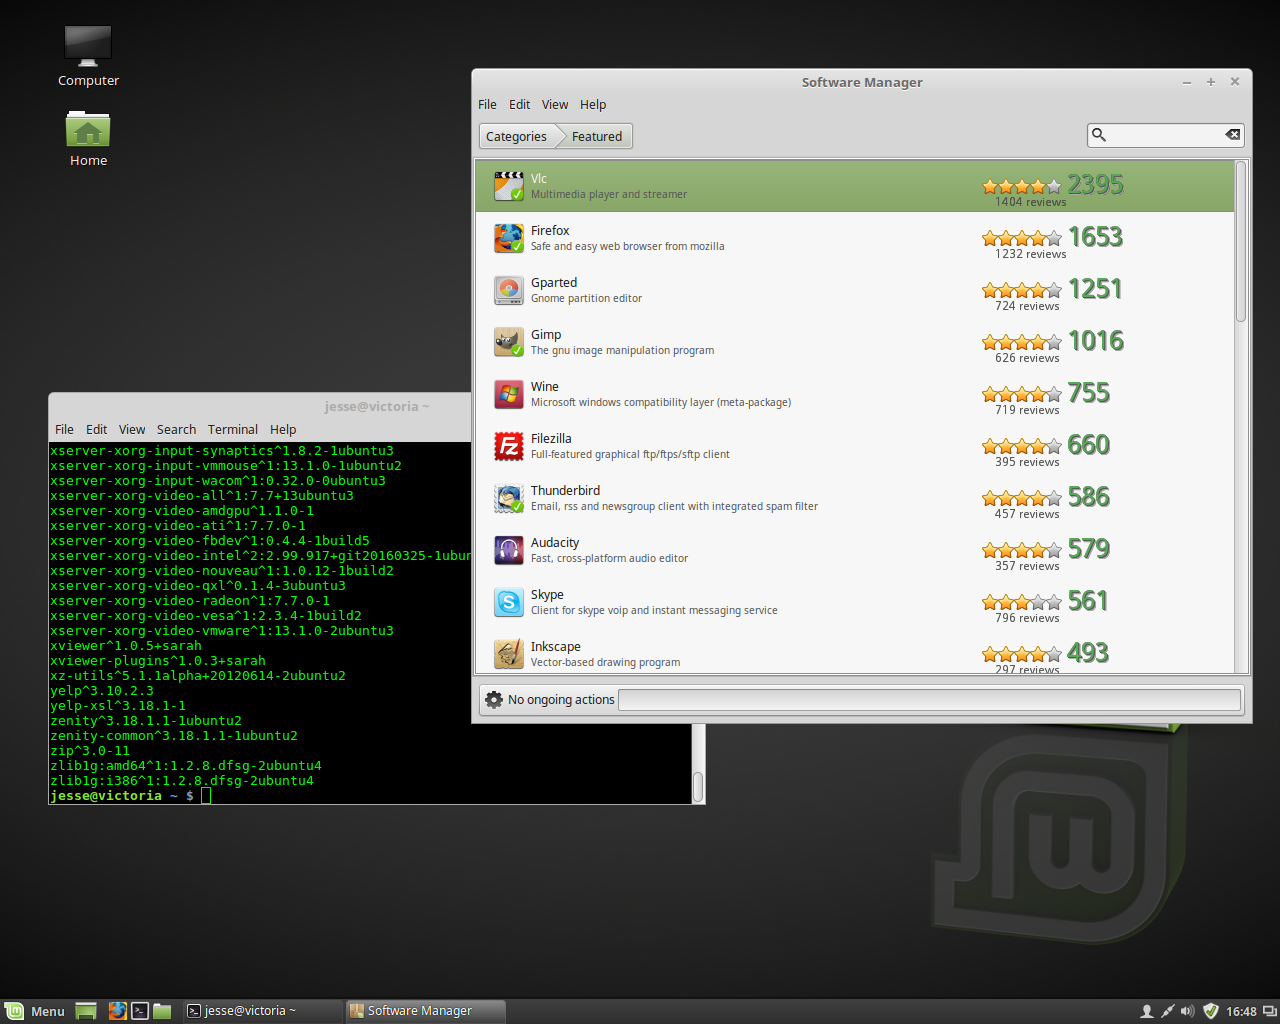Viewport: 1280px width, 1024px height.
Task: Click 'No ongoing actions' status text
Action: tap(561, 699)
